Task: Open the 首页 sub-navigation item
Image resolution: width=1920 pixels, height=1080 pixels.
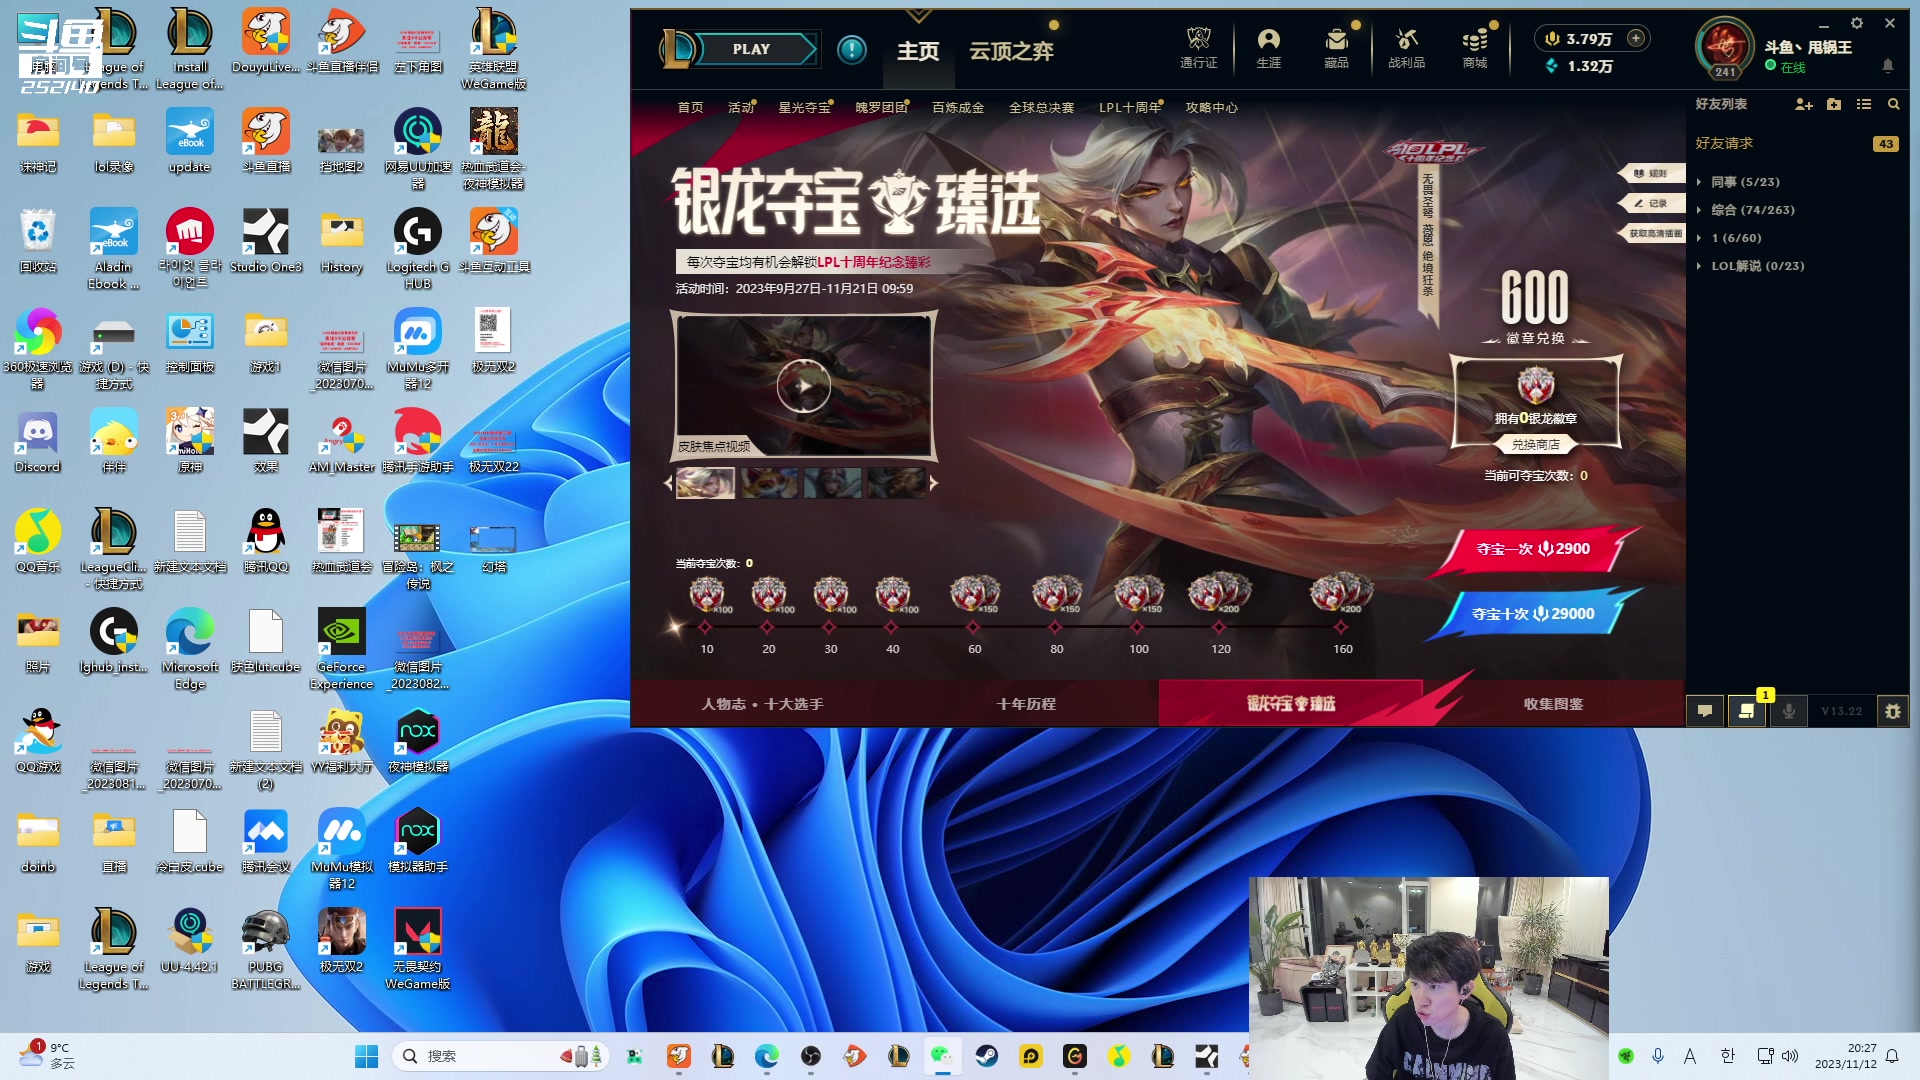Action: [690, 107]
